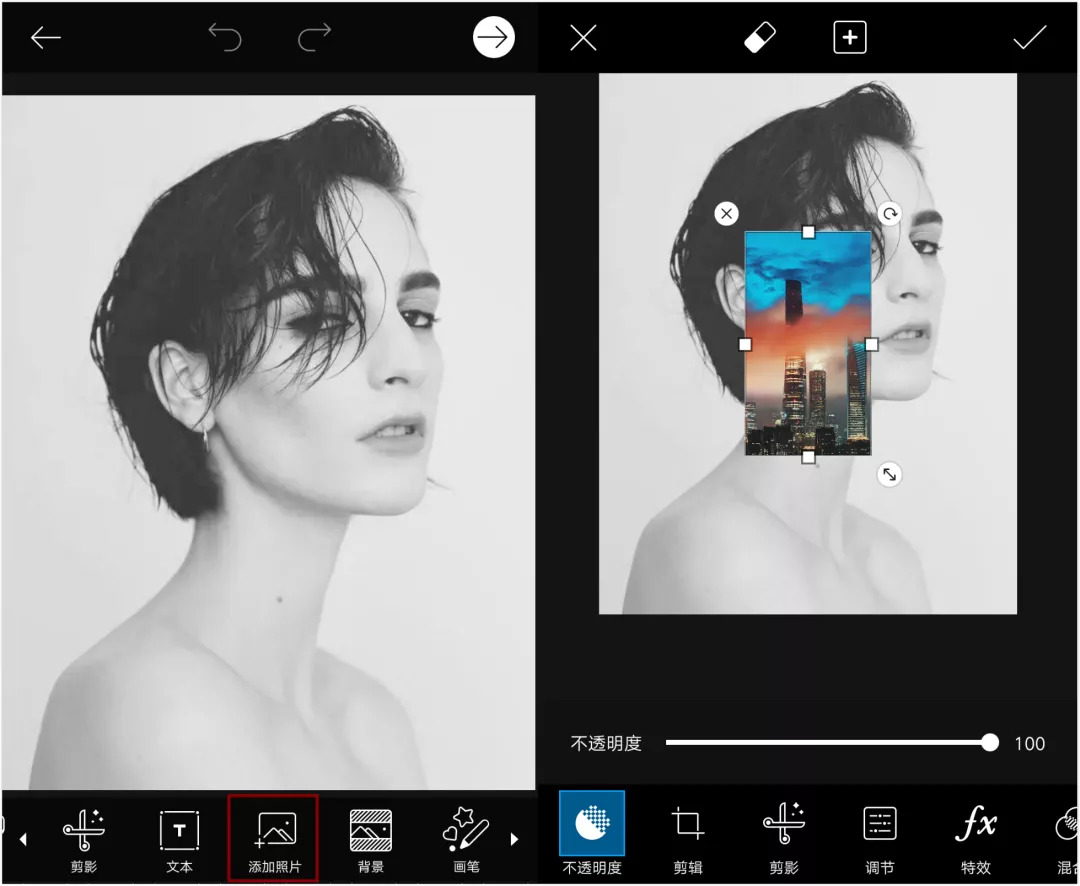Image resolution: width=1080 pixels, height=886 pixels.
Task: Select the 不透明度 opacity tab
Action: click(x=591, y=836)
